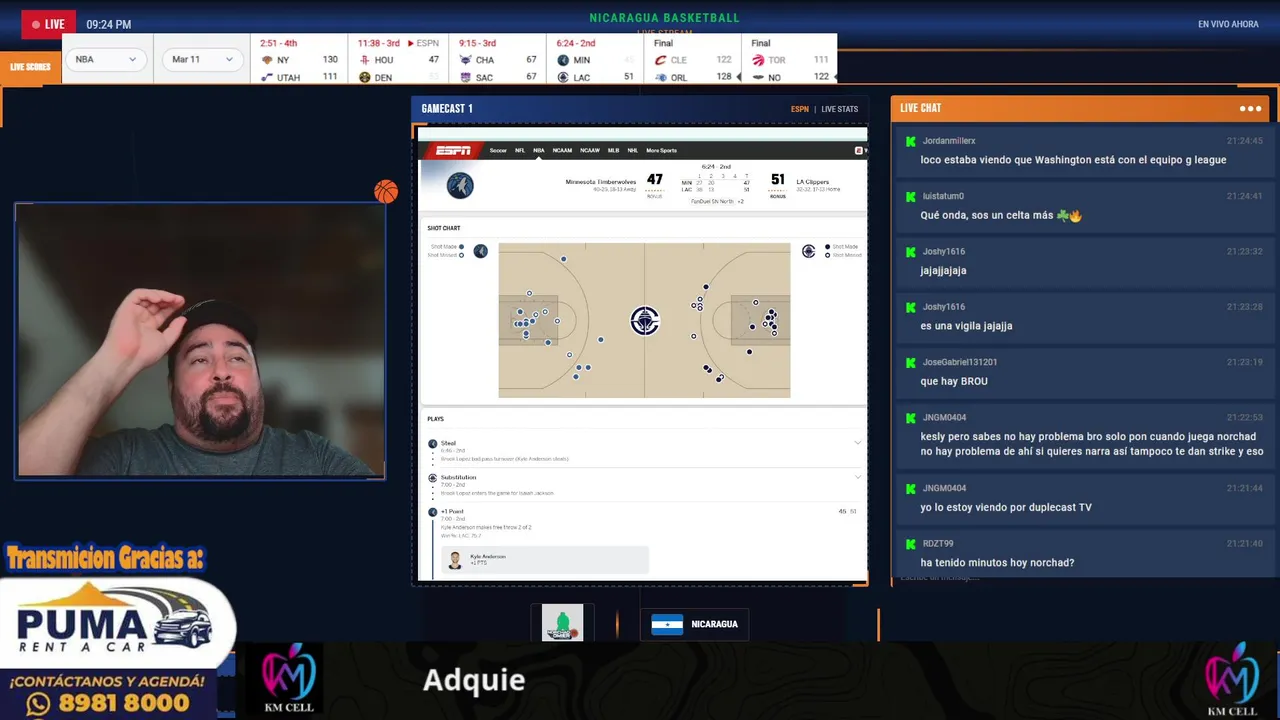Click the Clippers logo beside shot chart

pyautogui.click(x=808, y=251)
